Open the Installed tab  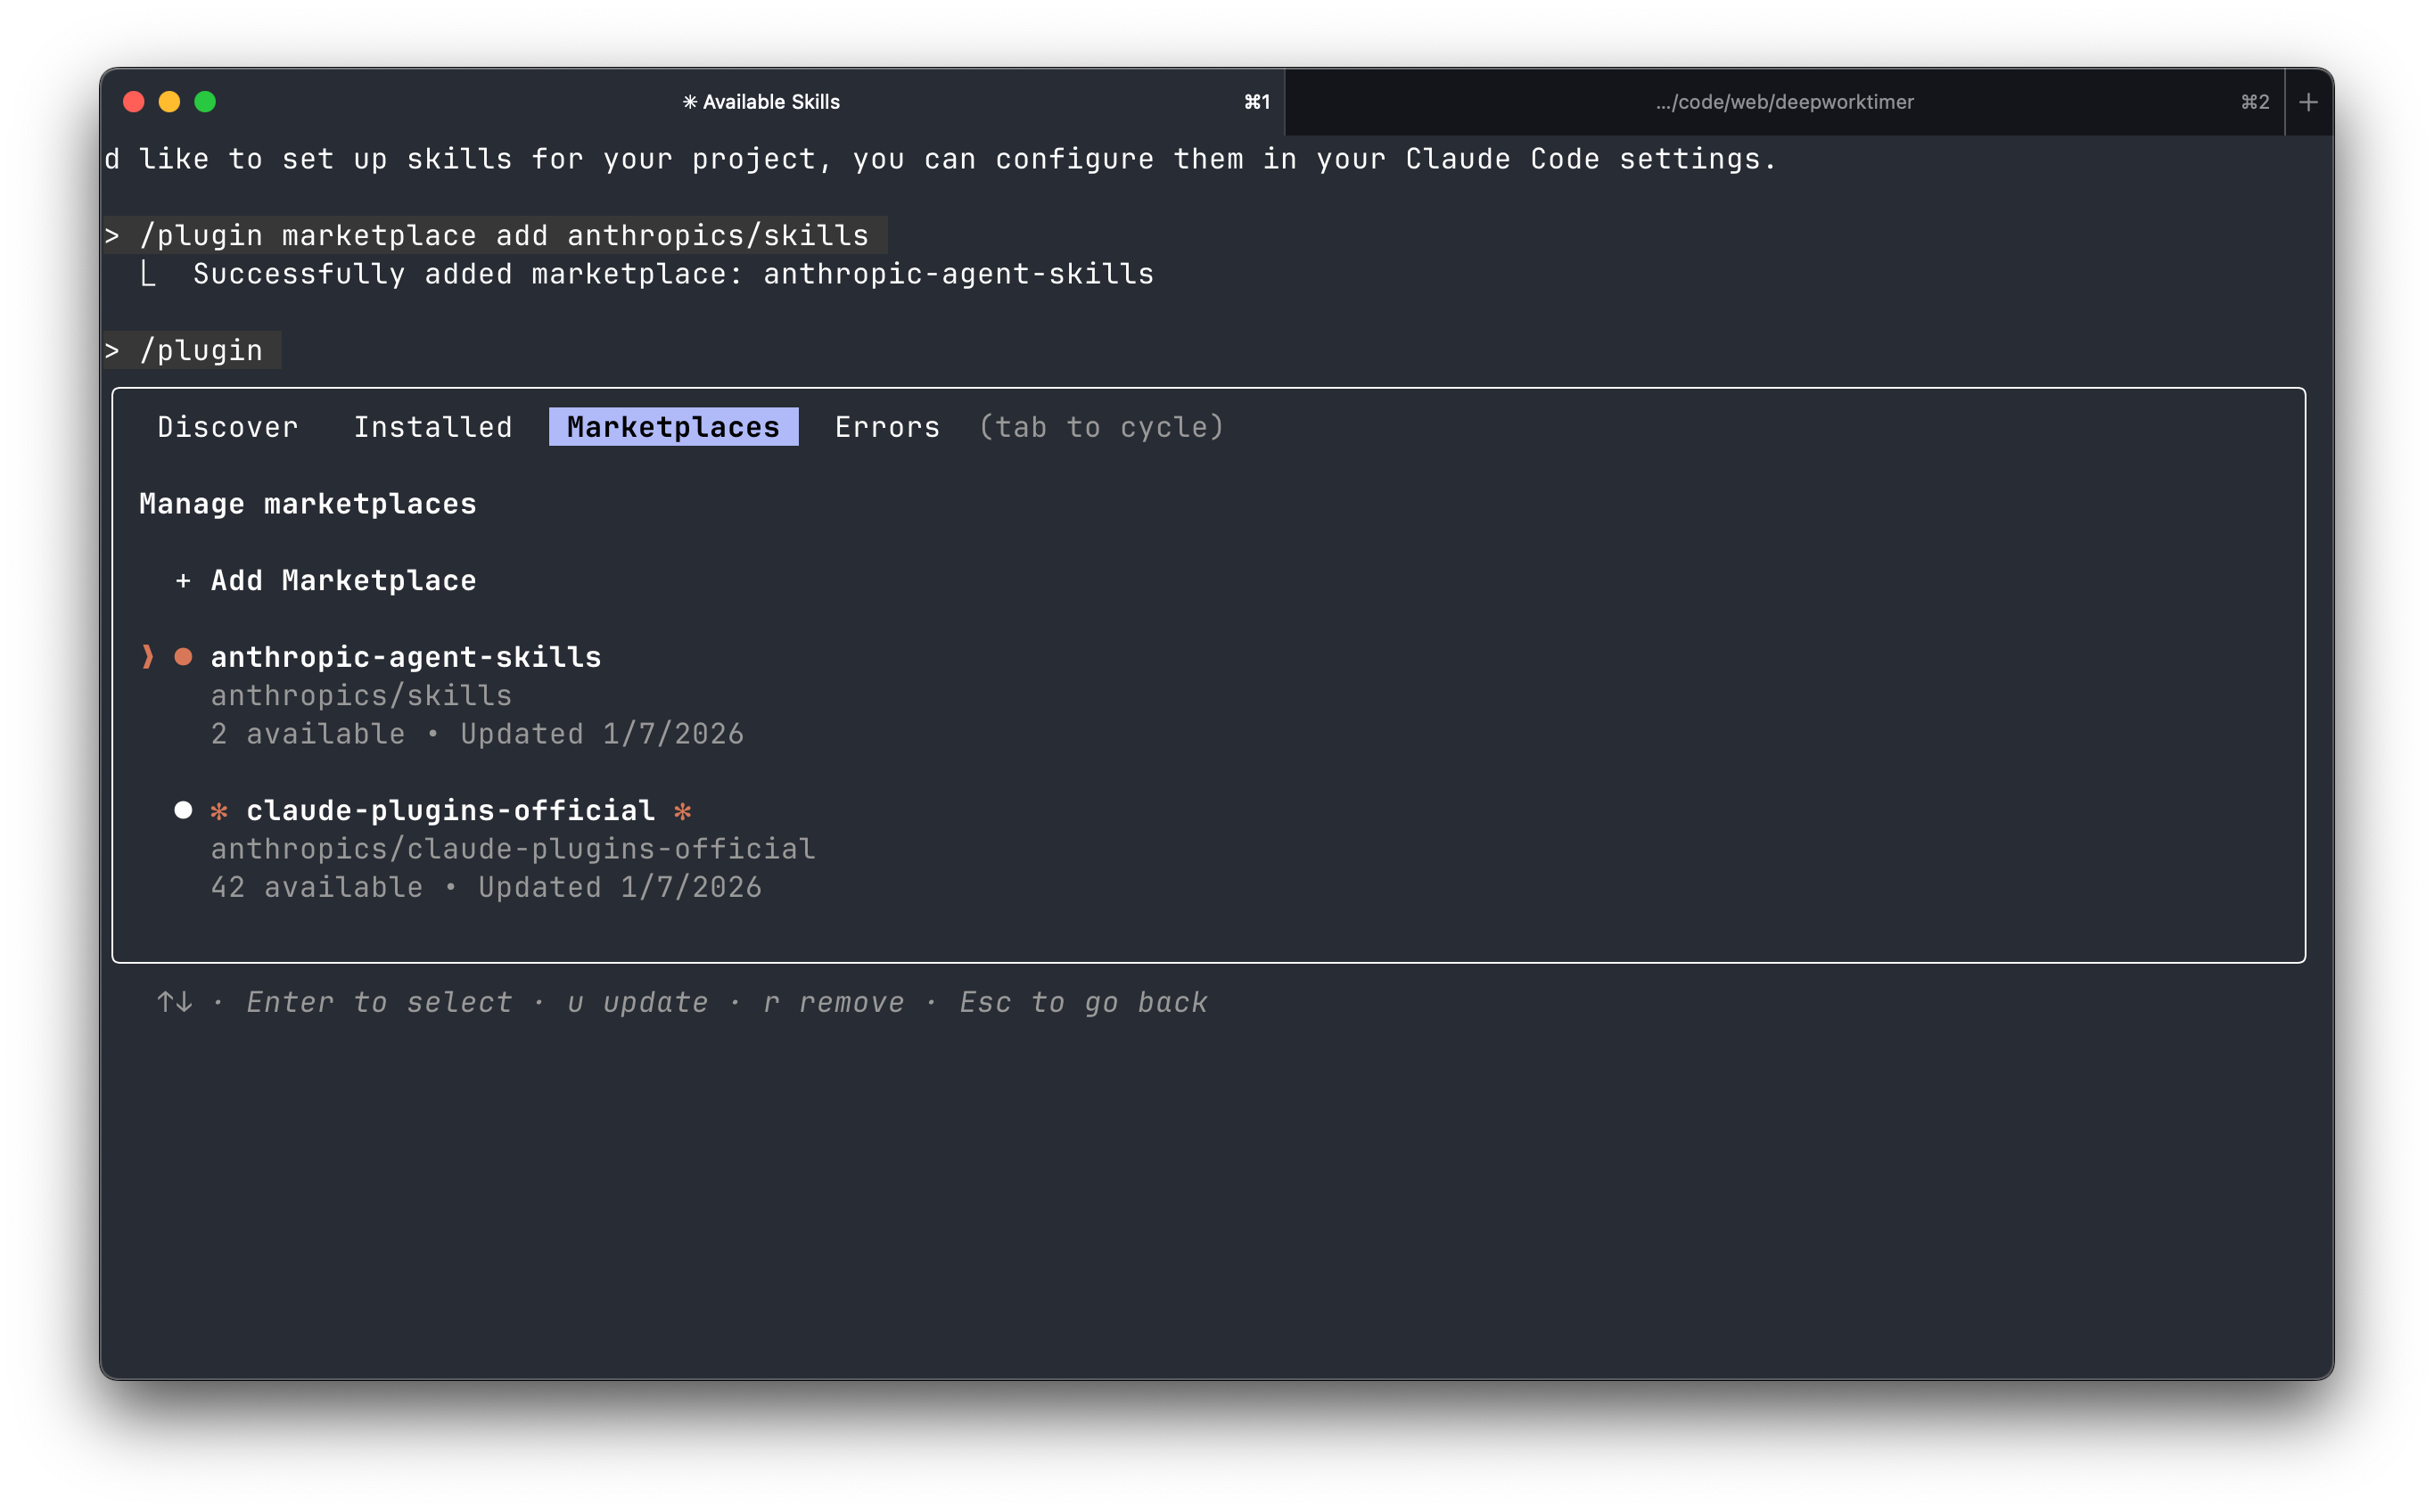[x=433, y=427]
